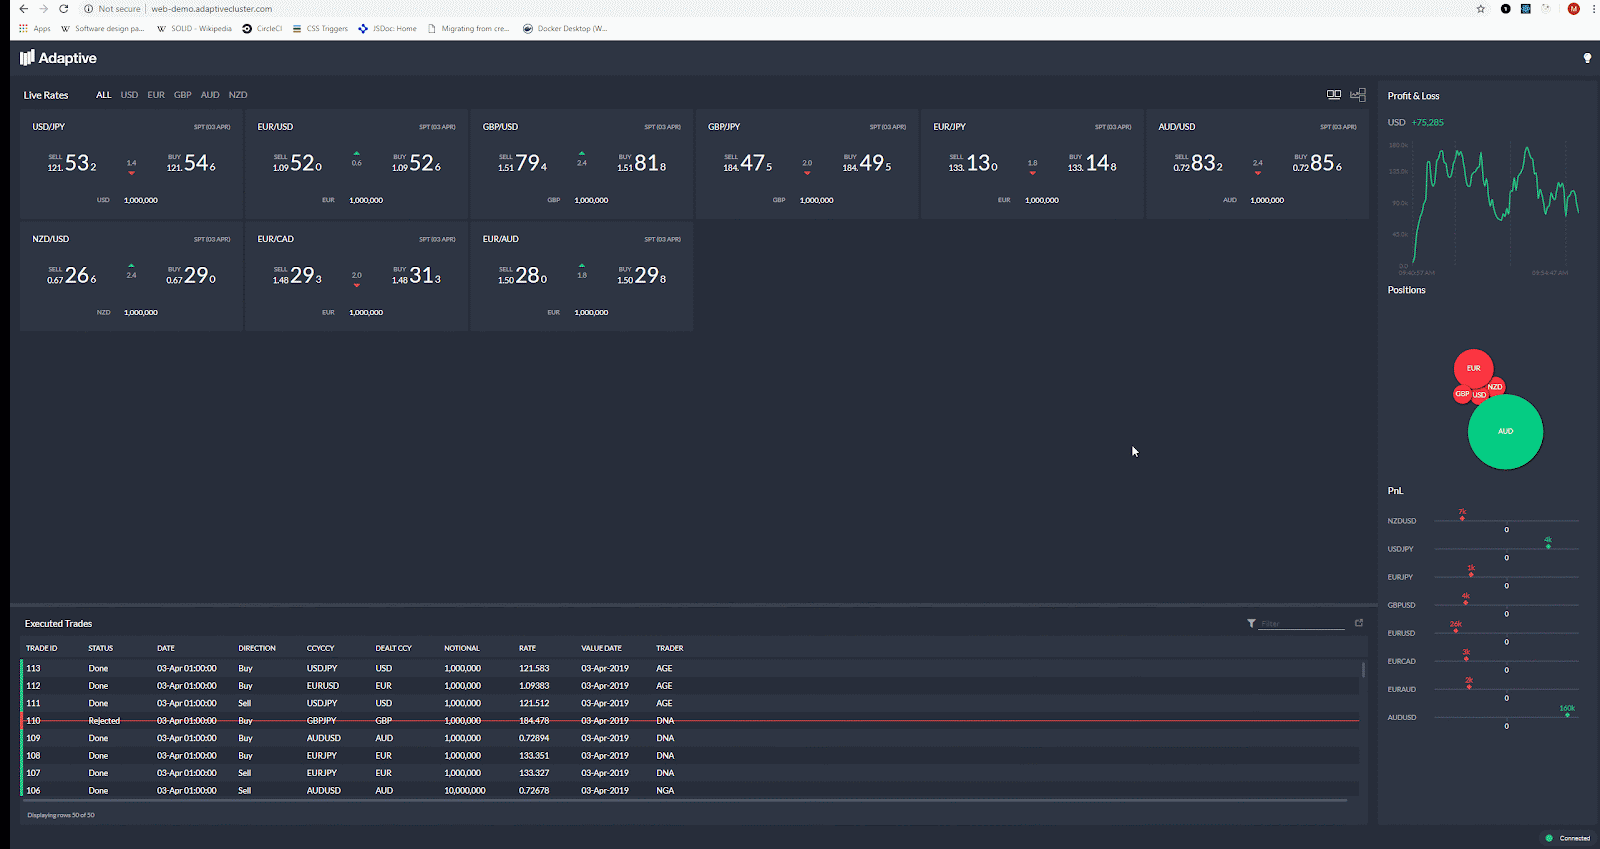
Task: Select trade ID 113 in Executed Trades
Action: tap(34, 668)
